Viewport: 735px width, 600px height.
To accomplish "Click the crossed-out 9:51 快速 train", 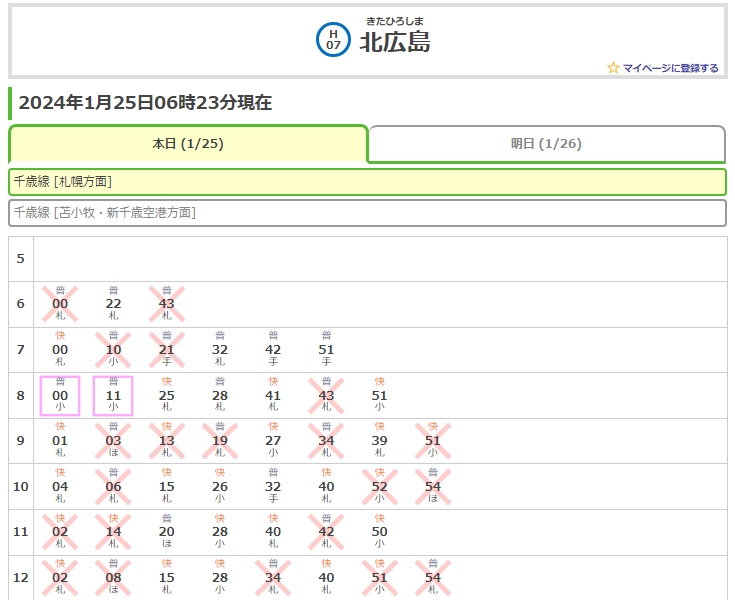I will pyautogui.click(x=433, y=440).
